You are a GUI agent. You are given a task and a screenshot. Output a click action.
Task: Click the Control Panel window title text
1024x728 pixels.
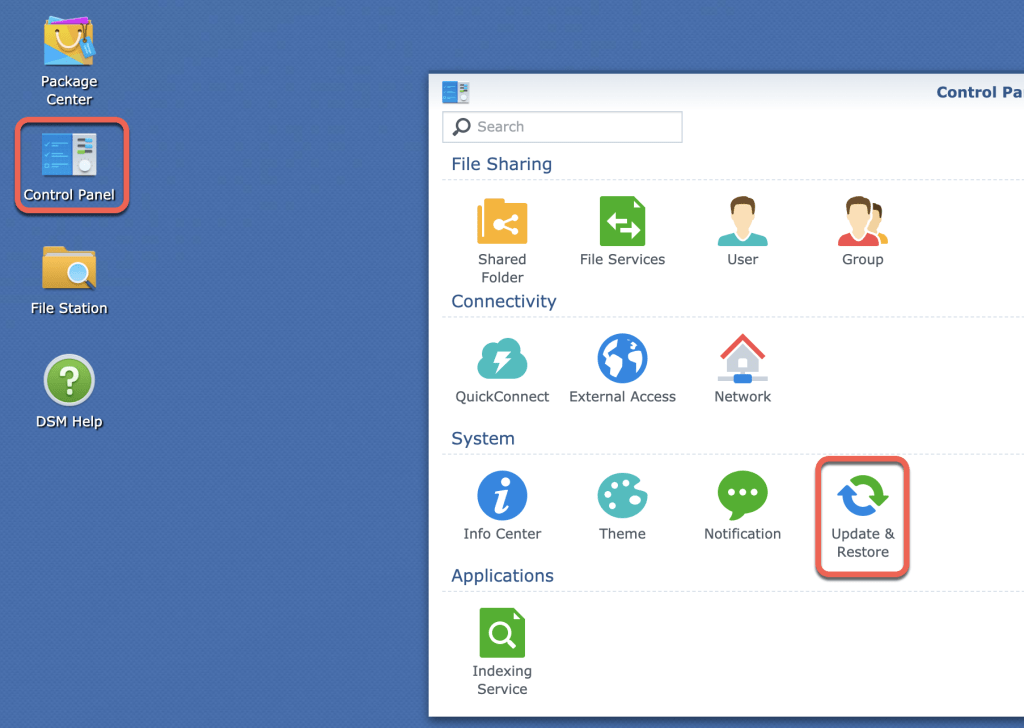pos(980,92)
